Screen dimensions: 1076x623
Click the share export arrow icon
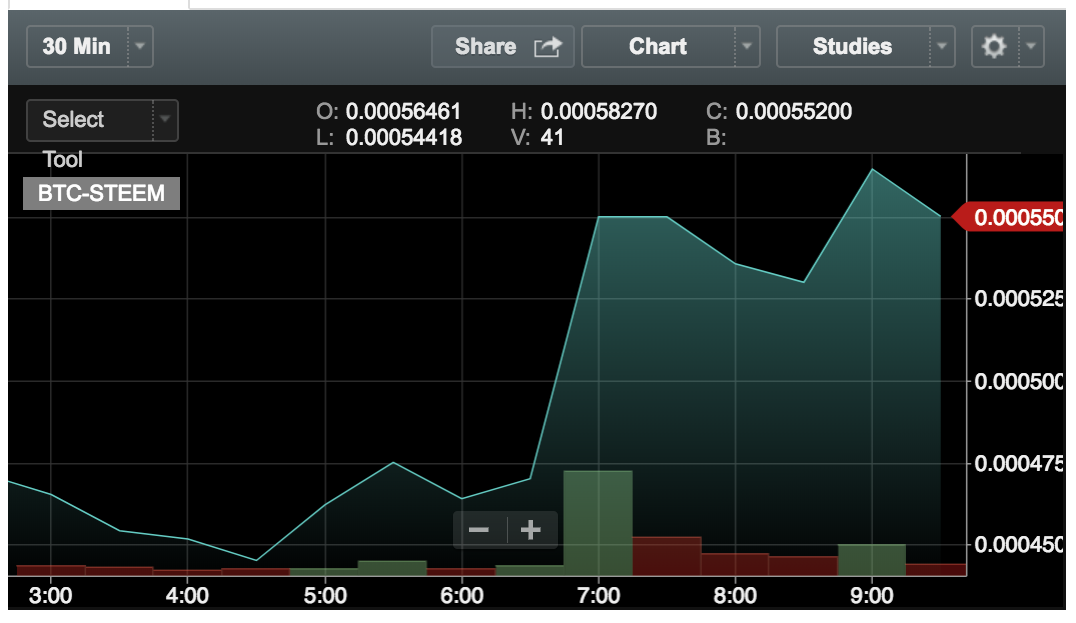(548, 47)
